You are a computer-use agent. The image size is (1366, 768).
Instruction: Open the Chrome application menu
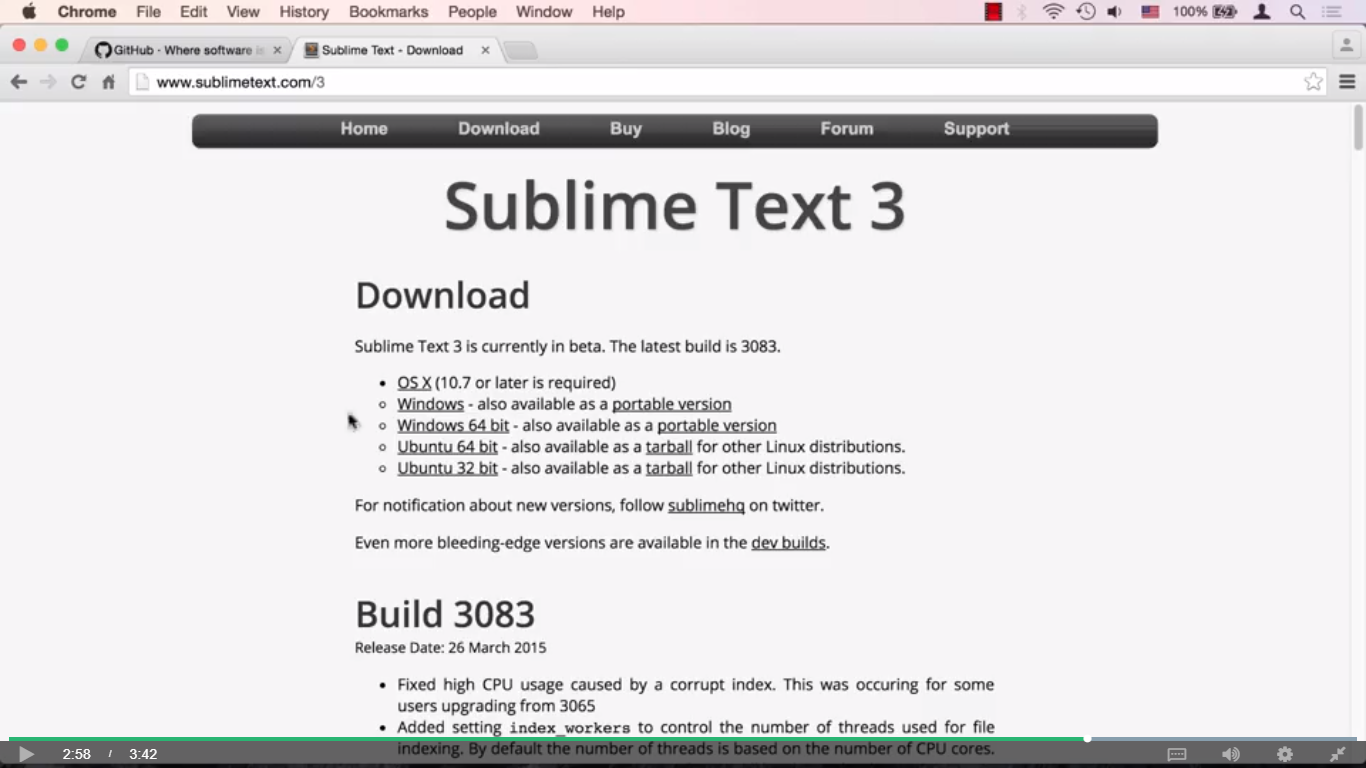tap(87, 12)
